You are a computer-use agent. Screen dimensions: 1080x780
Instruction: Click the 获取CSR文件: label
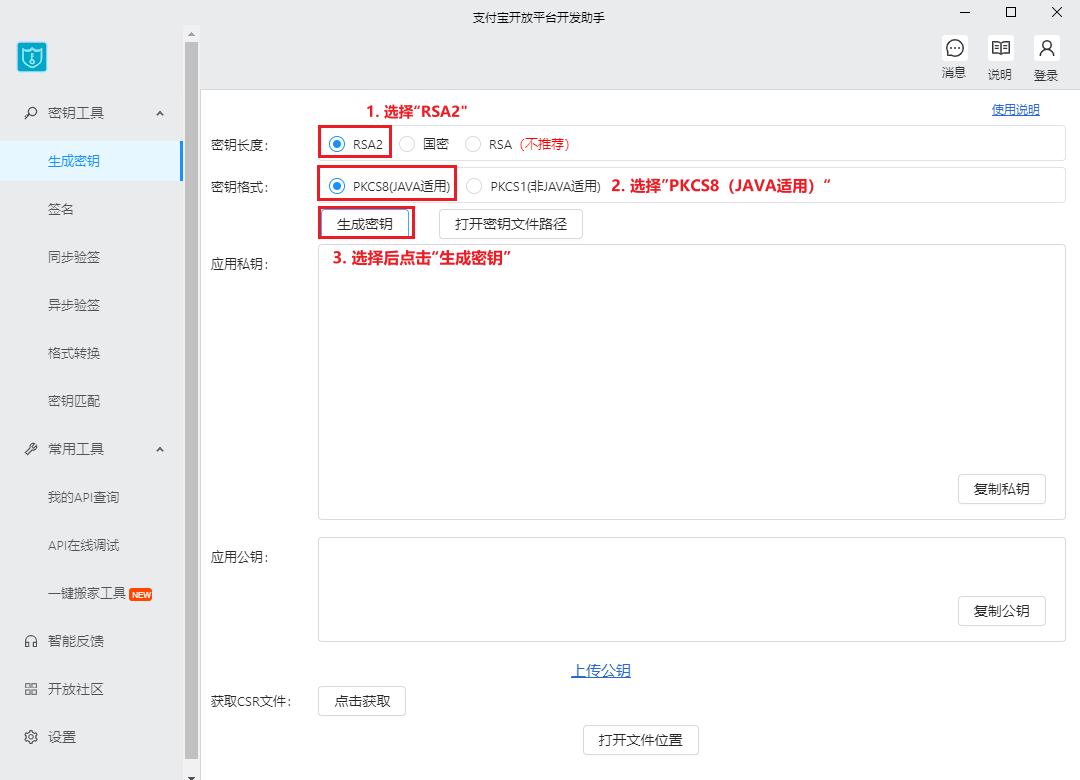coord(251,701)
